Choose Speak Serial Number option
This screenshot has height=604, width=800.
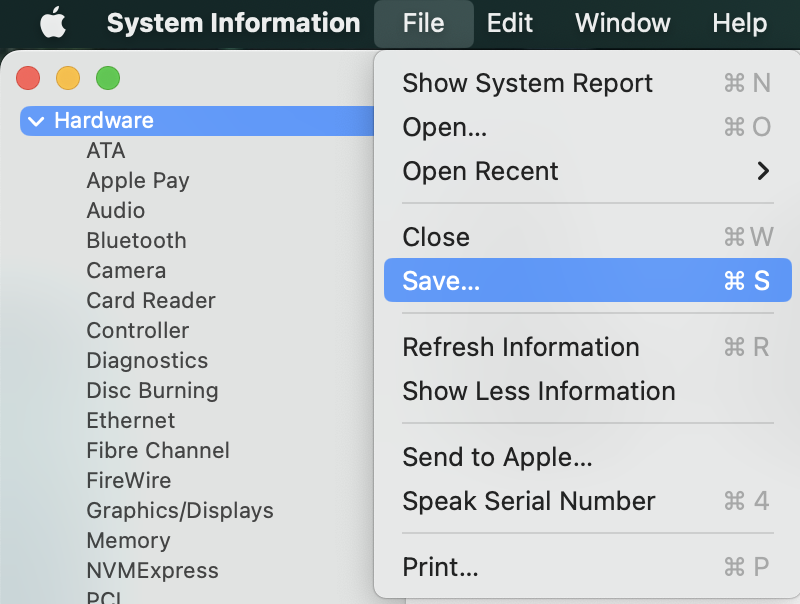coord(528,501)
